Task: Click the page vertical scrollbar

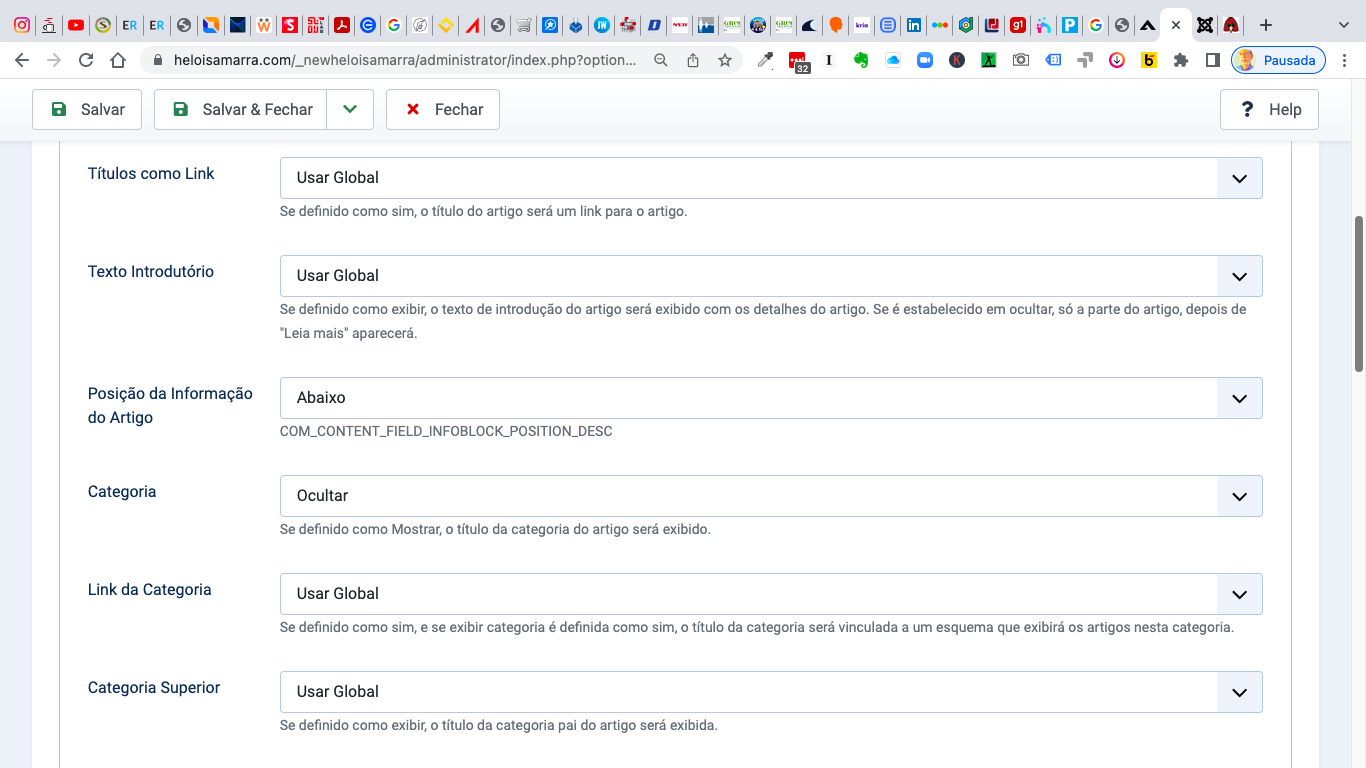Action: tap(1359, 294)
